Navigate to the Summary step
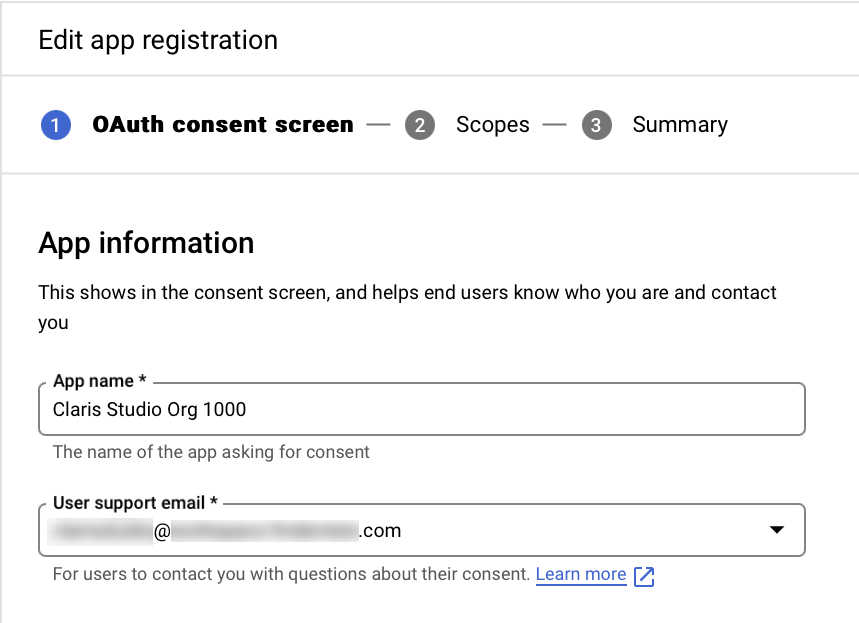The image size is (859, 623). (679, 124)
